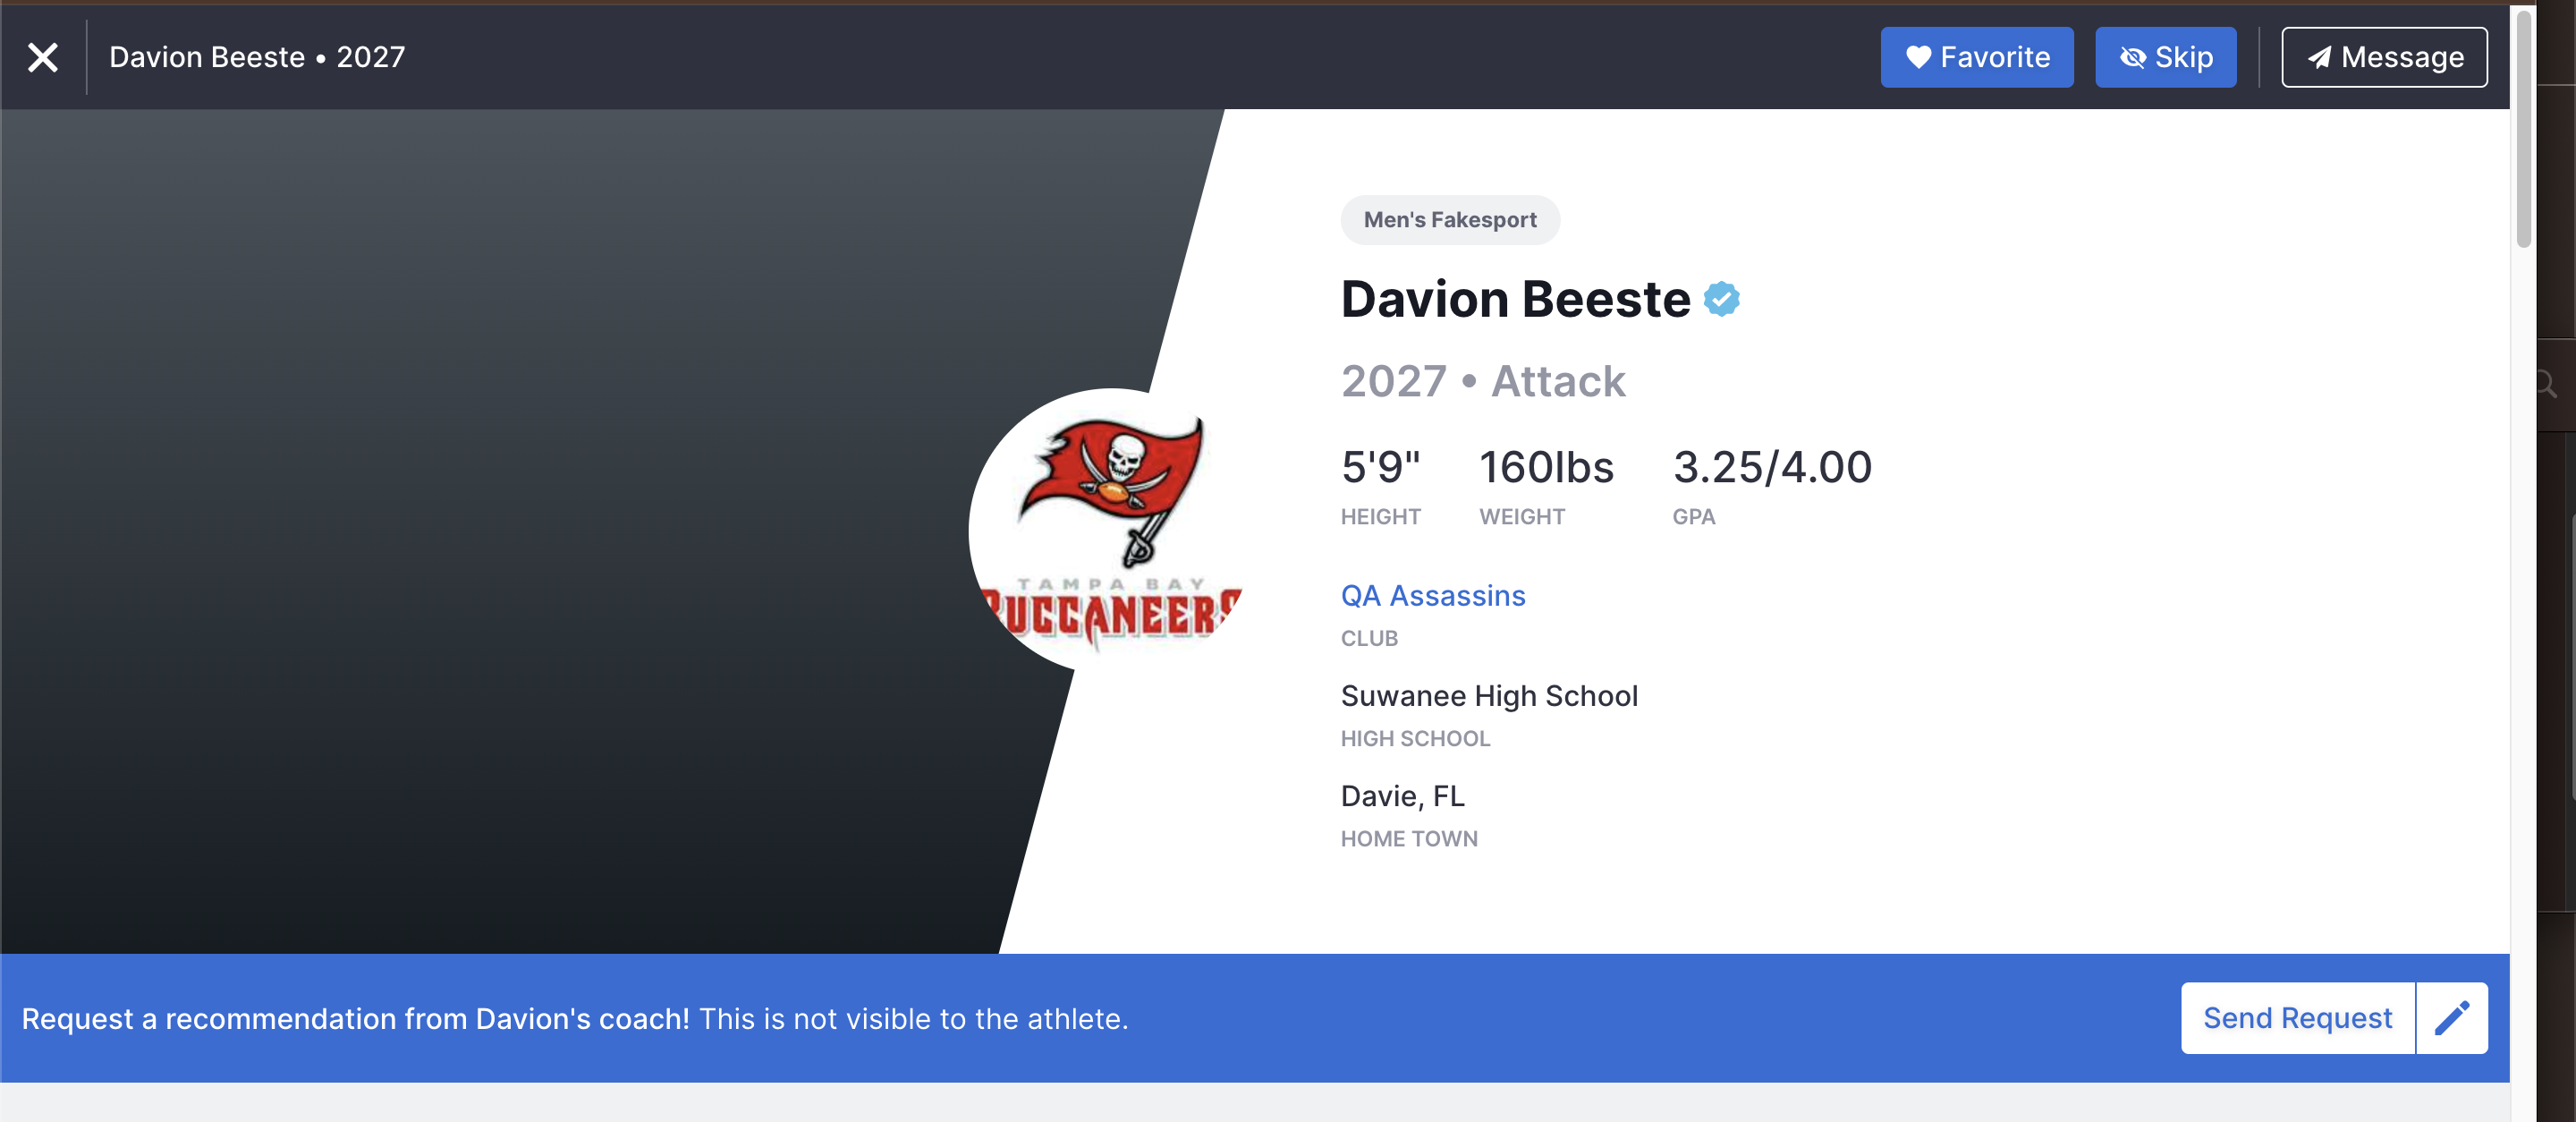
Task: Close the athlete profile with the X icon
Action: (42, 57)
